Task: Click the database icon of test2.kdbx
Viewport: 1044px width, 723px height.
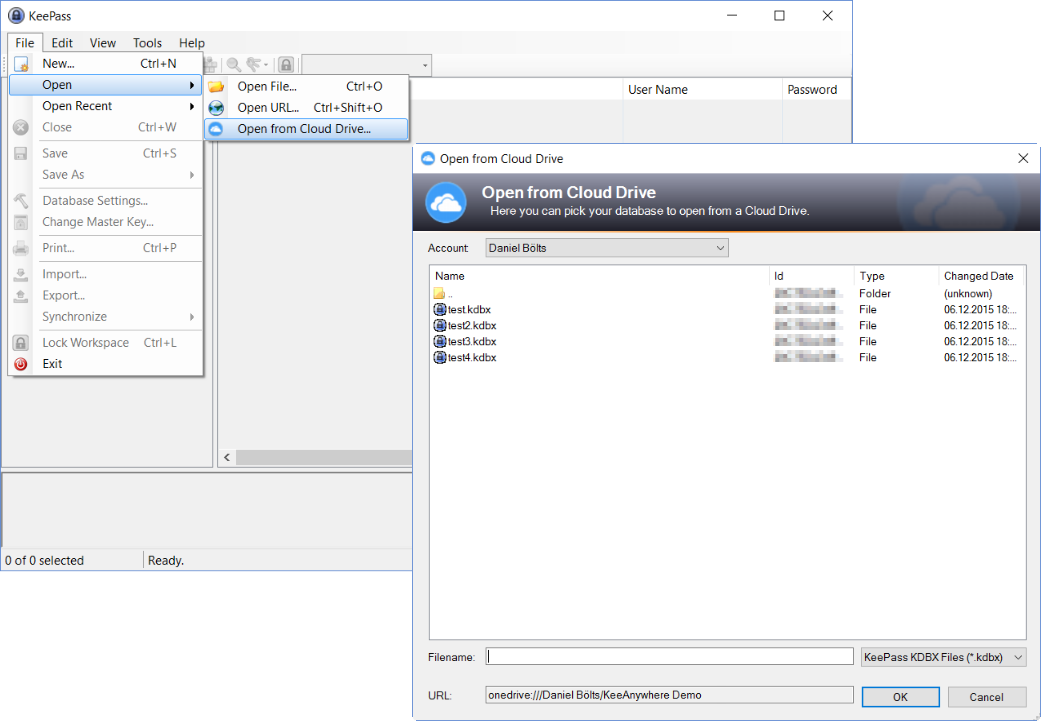Action: pyautogui.click(x=439, y=326)
